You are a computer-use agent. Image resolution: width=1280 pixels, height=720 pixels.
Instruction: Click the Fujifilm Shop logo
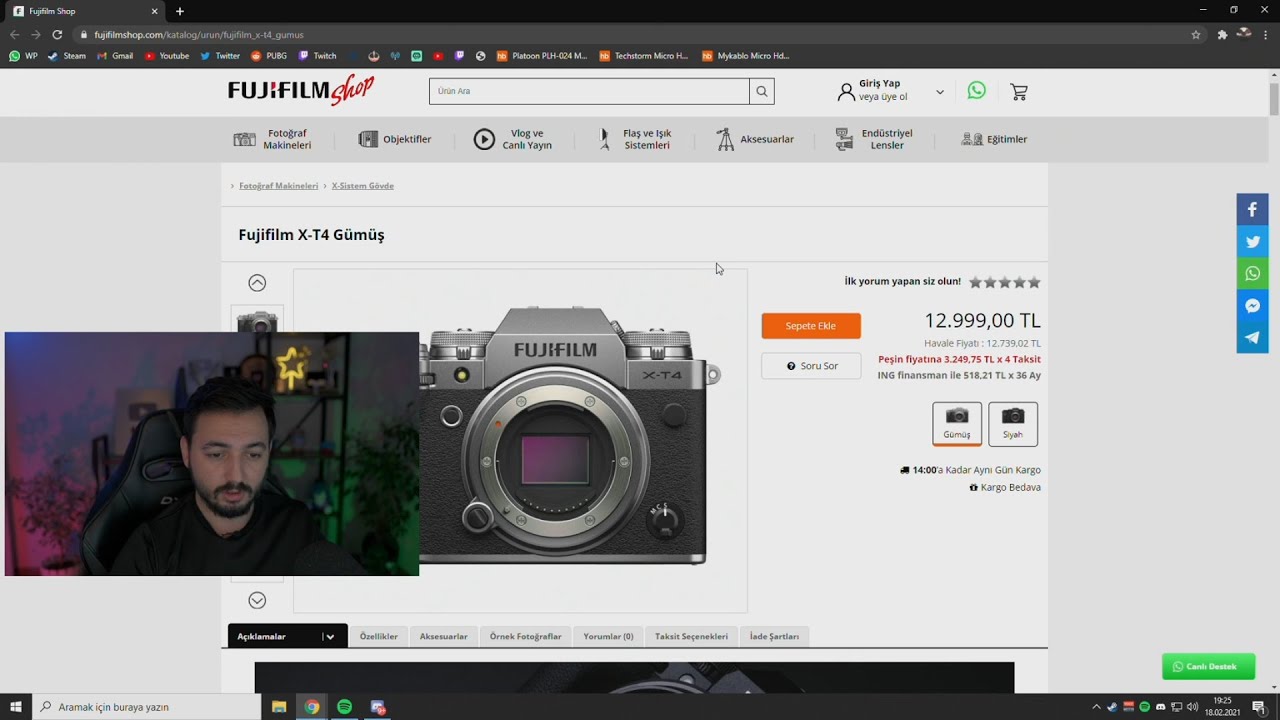(x=301, y=90)
